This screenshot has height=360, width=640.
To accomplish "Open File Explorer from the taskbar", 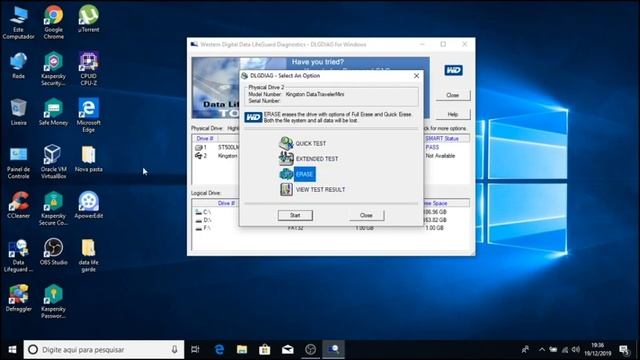I will [242, 350].
